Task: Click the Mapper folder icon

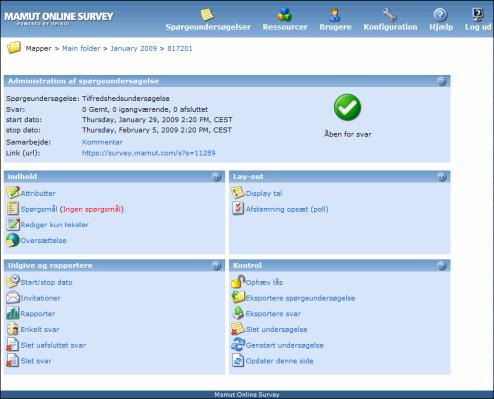Action: (x=14, y=48)
